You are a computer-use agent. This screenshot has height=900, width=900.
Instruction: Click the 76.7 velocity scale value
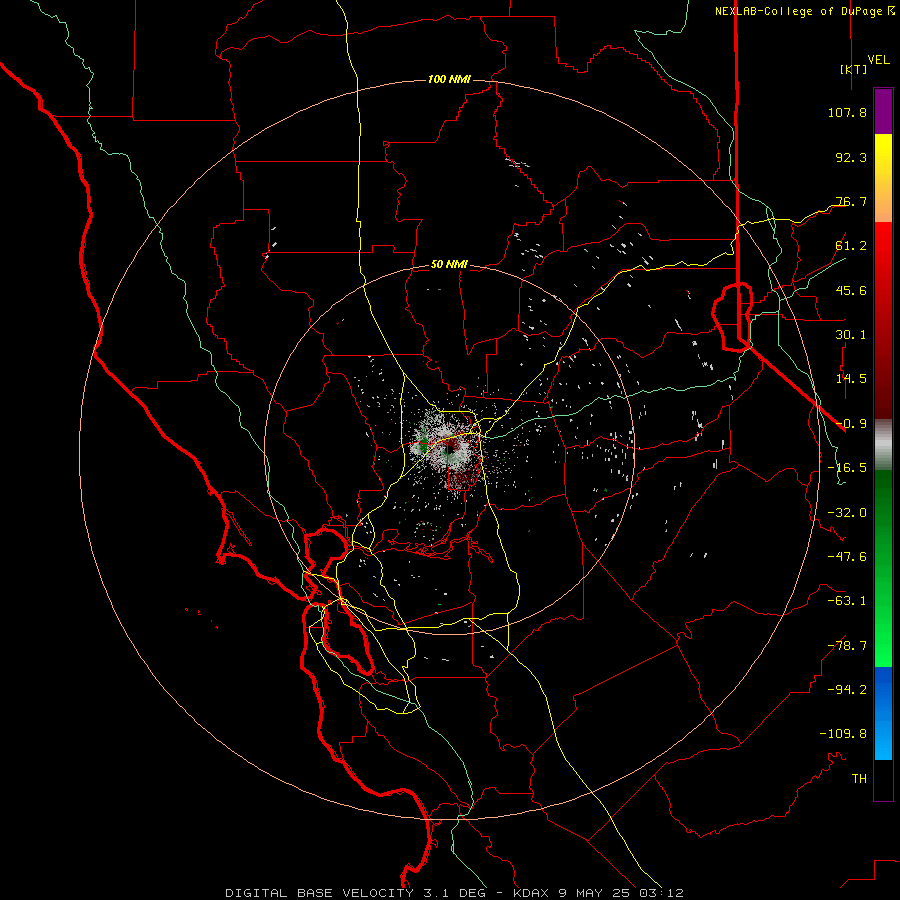851,201
